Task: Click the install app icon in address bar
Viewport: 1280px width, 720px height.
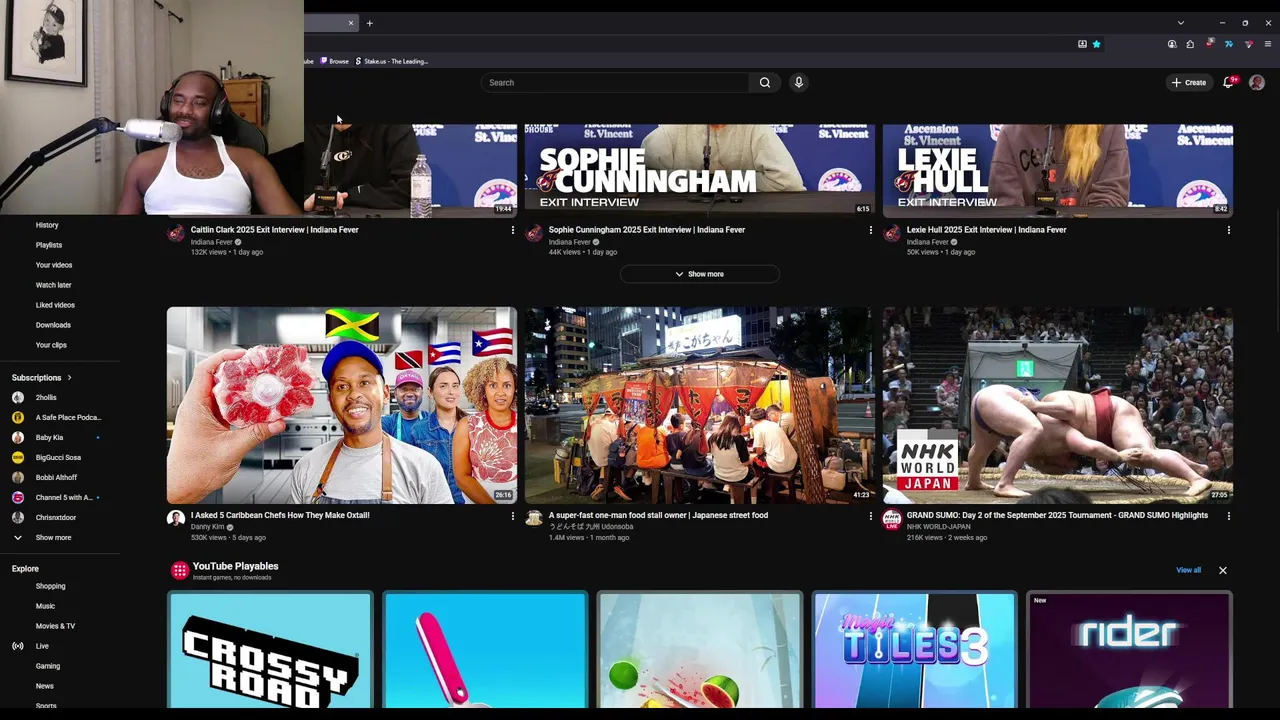Action: 1082,44
